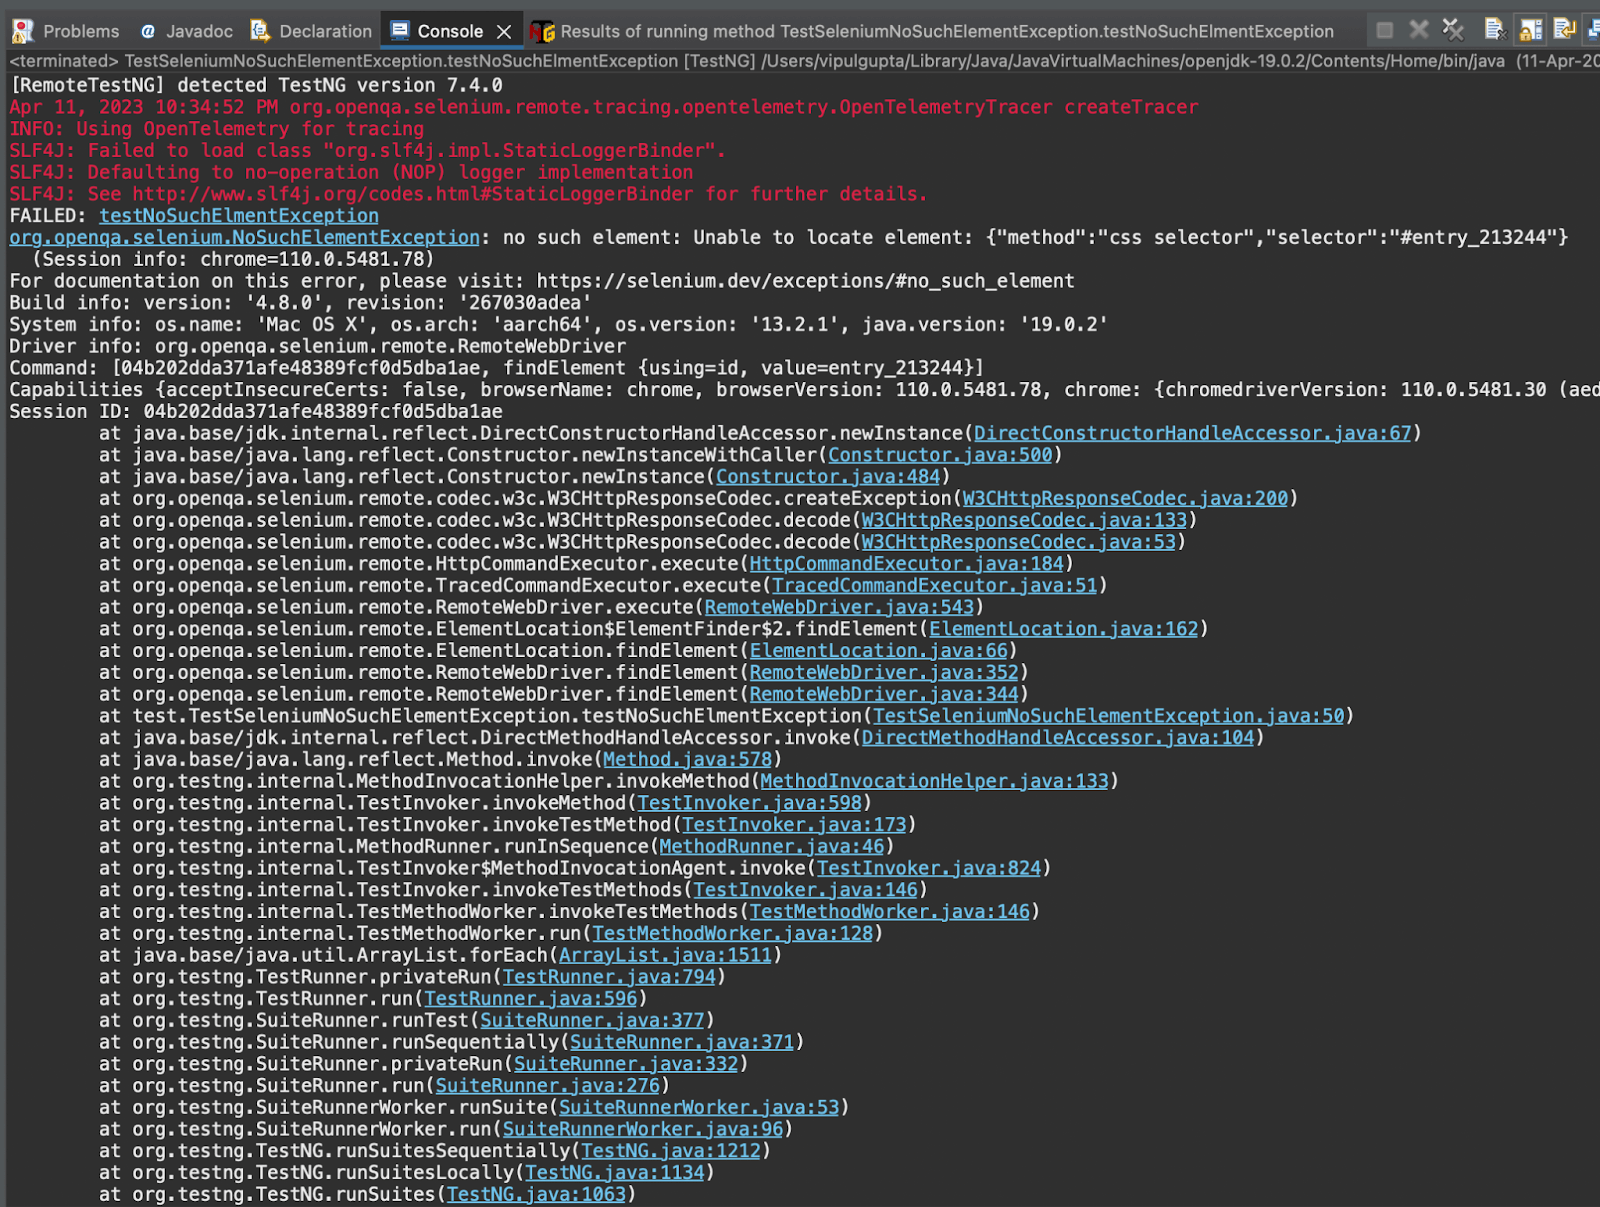Click the Declaration tab icon

260,31
